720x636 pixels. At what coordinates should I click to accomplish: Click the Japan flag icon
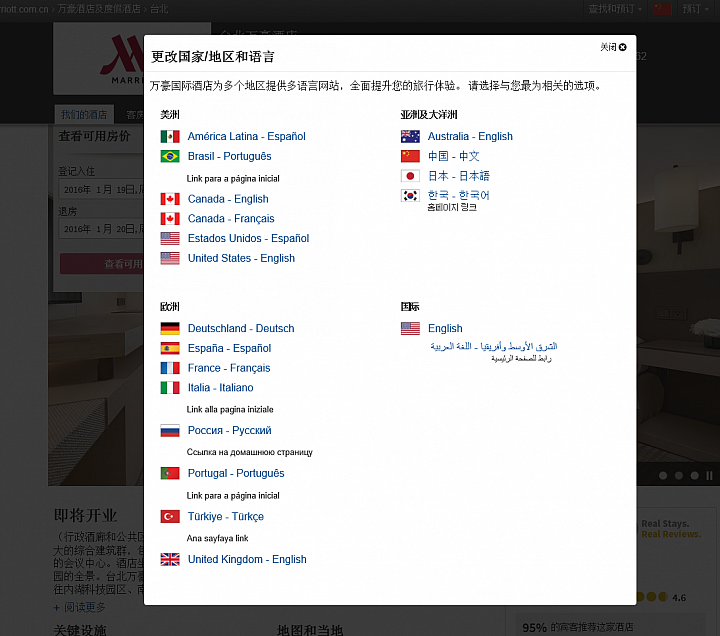[x=410, y=176]
